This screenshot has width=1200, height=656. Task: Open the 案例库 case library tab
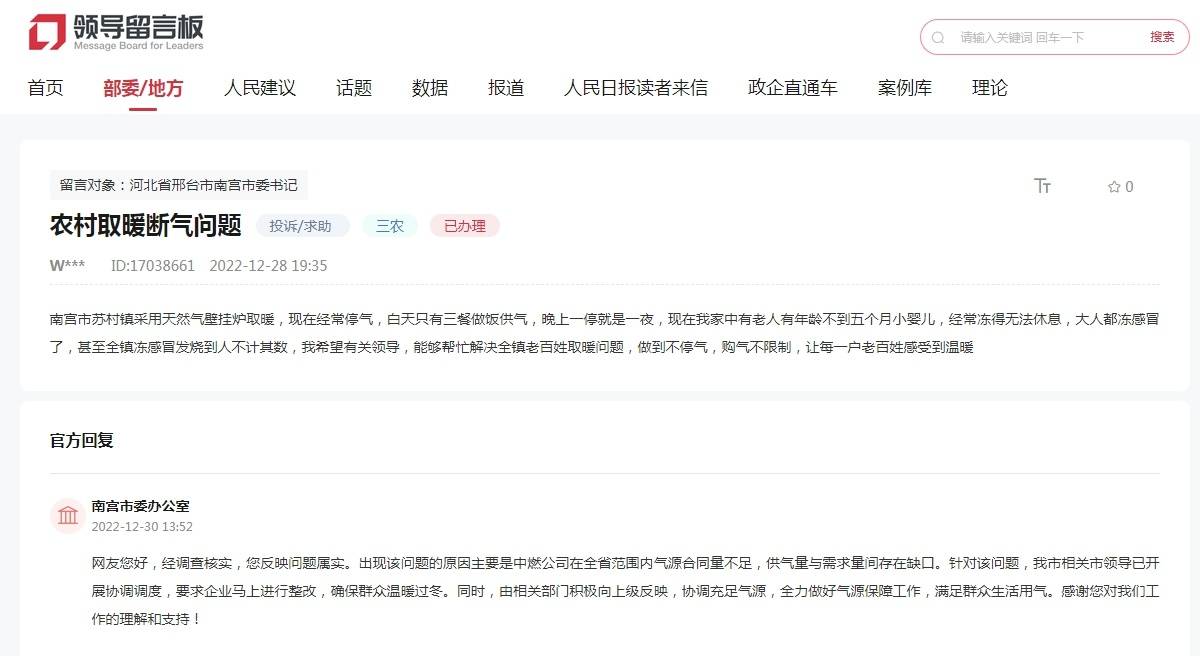(905, 88)
